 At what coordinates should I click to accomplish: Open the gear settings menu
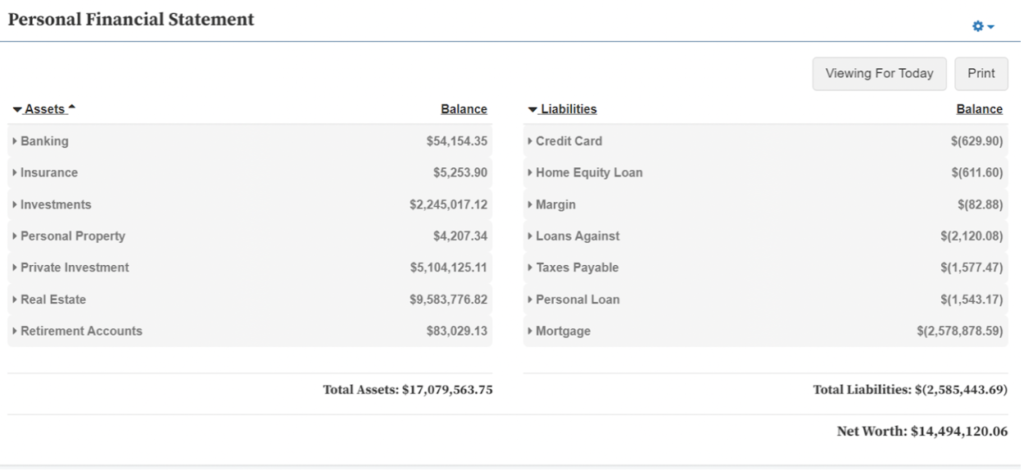984,25
